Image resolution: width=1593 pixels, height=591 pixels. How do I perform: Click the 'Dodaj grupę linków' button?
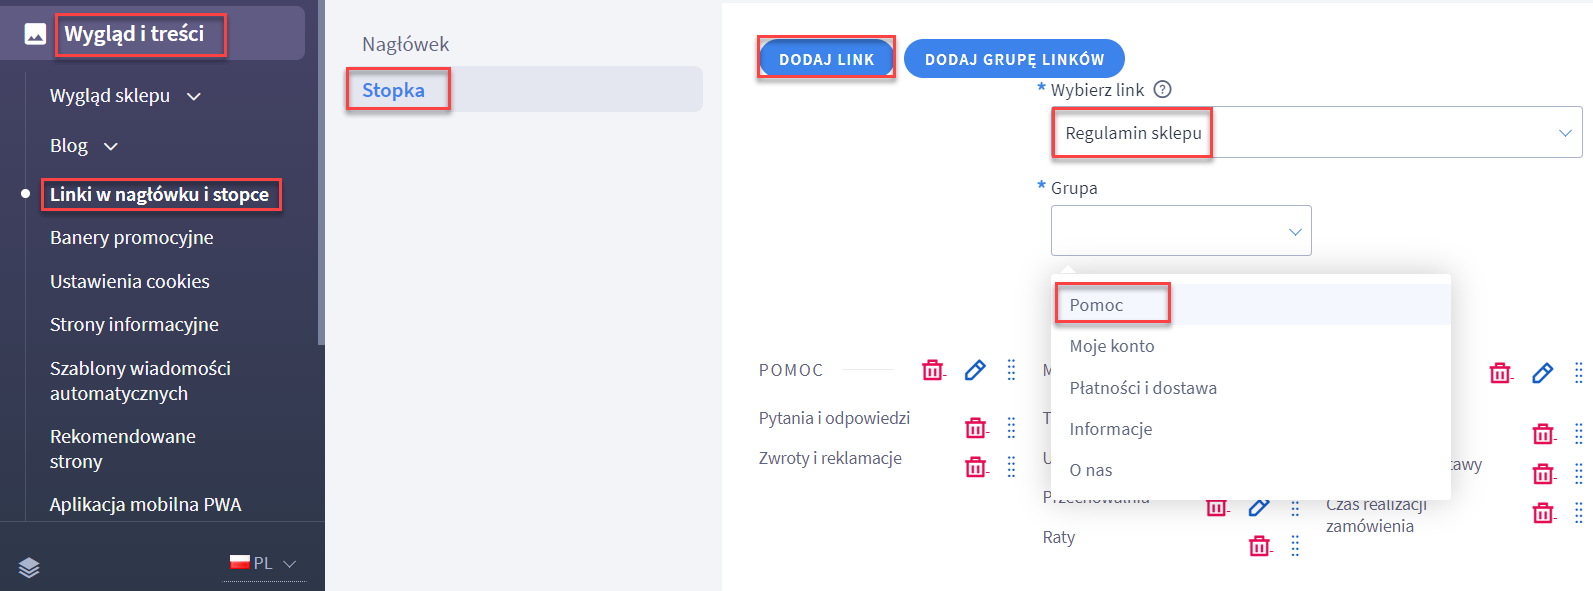click(x=1014, y=59)
